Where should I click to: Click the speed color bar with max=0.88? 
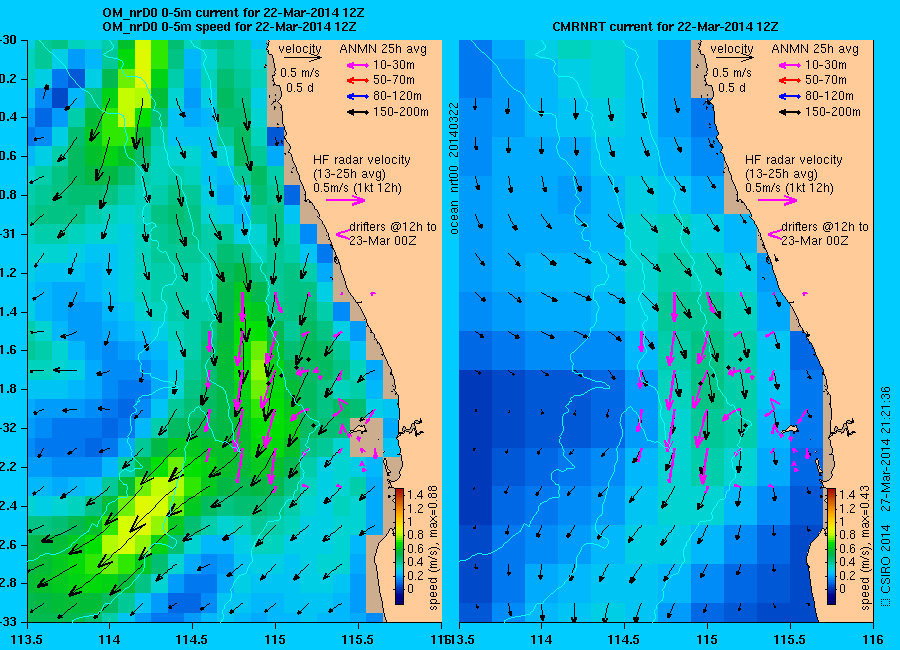tap(399, 547)
